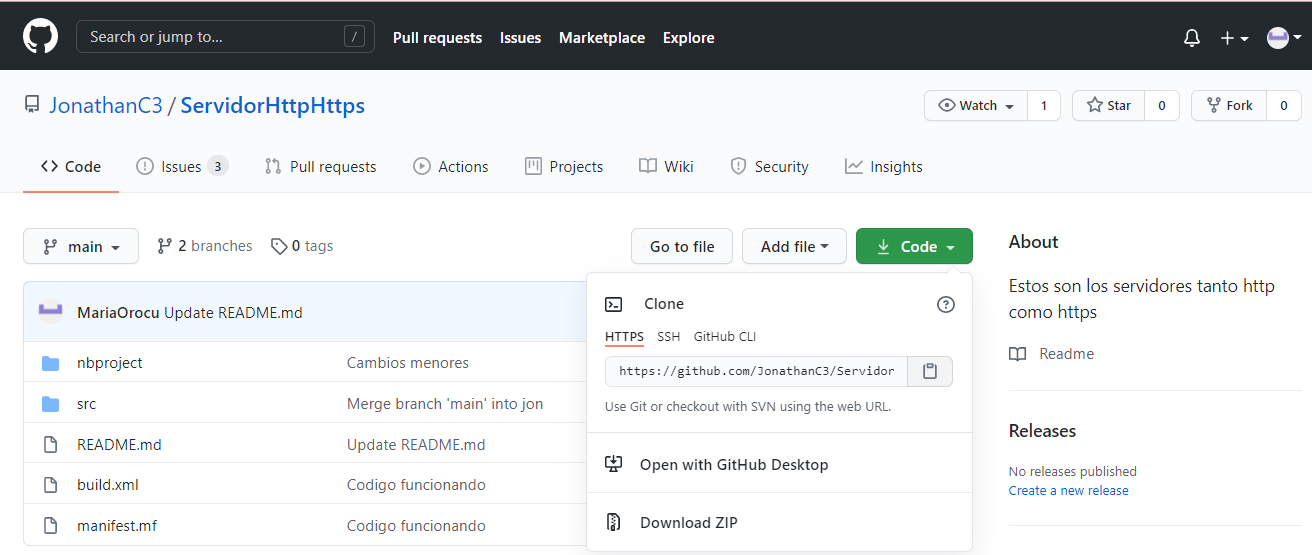Switch to the Projects tab
Viewport: 1312px width, 555px height.
[564, 167]
